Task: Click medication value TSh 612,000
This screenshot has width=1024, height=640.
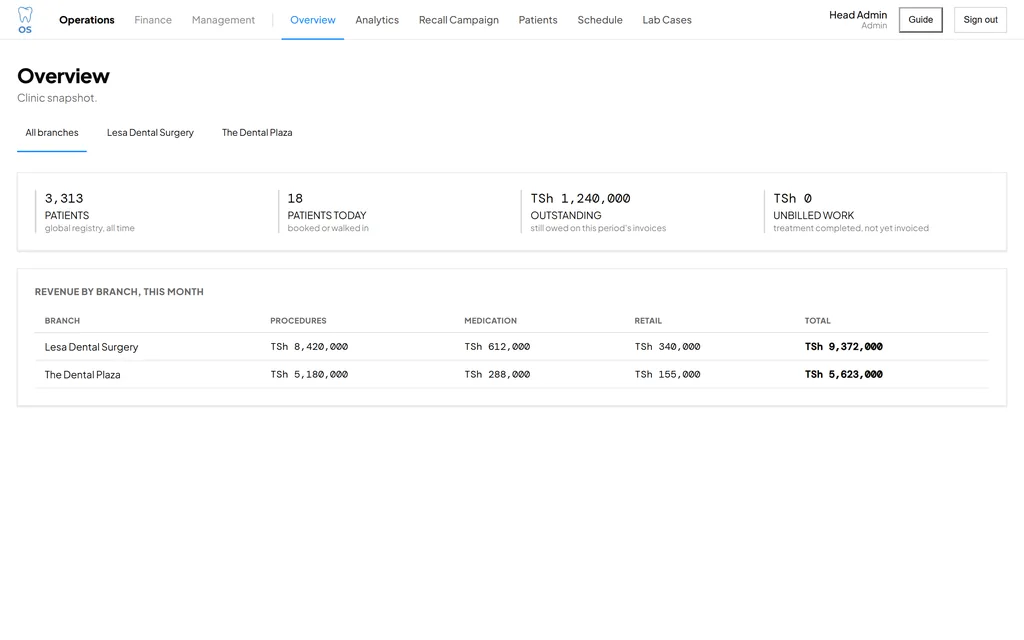Action: tap(497, 347)
